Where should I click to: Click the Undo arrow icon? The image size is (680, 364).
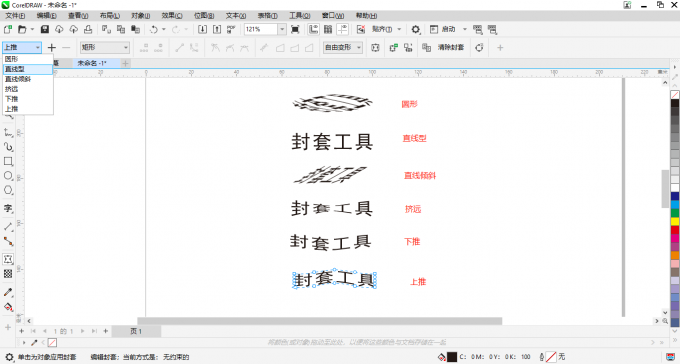pos(154,30)
